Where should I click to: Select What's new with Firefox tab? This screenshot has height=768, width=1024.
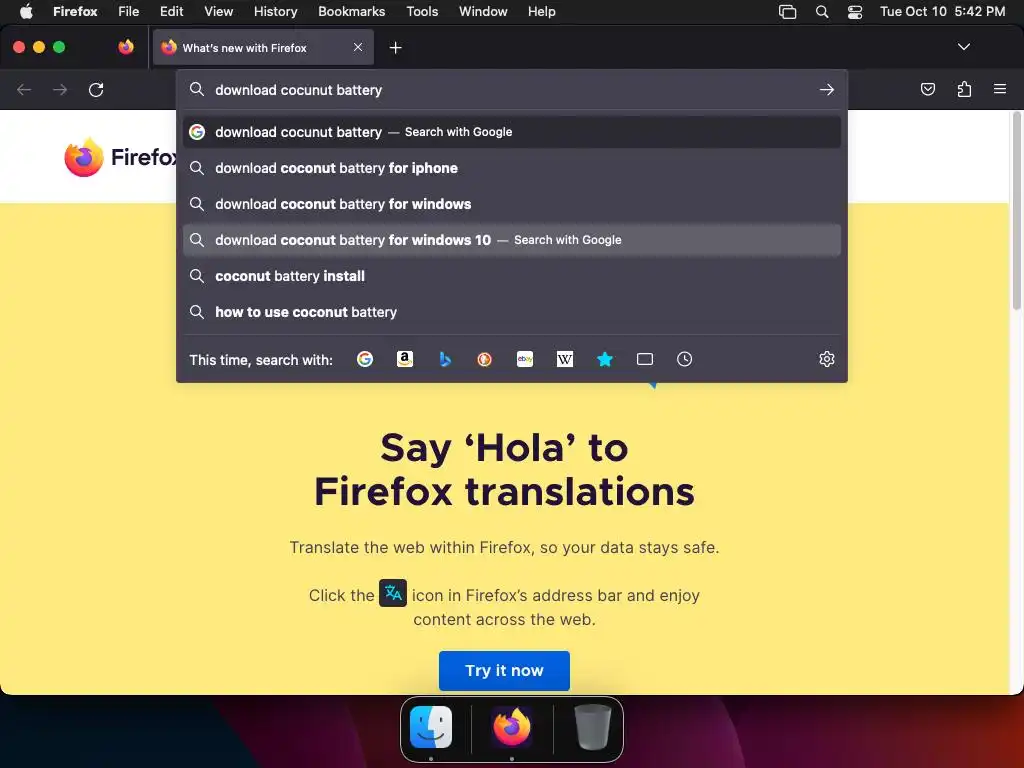pyautogui.click(x=263, y=48)
